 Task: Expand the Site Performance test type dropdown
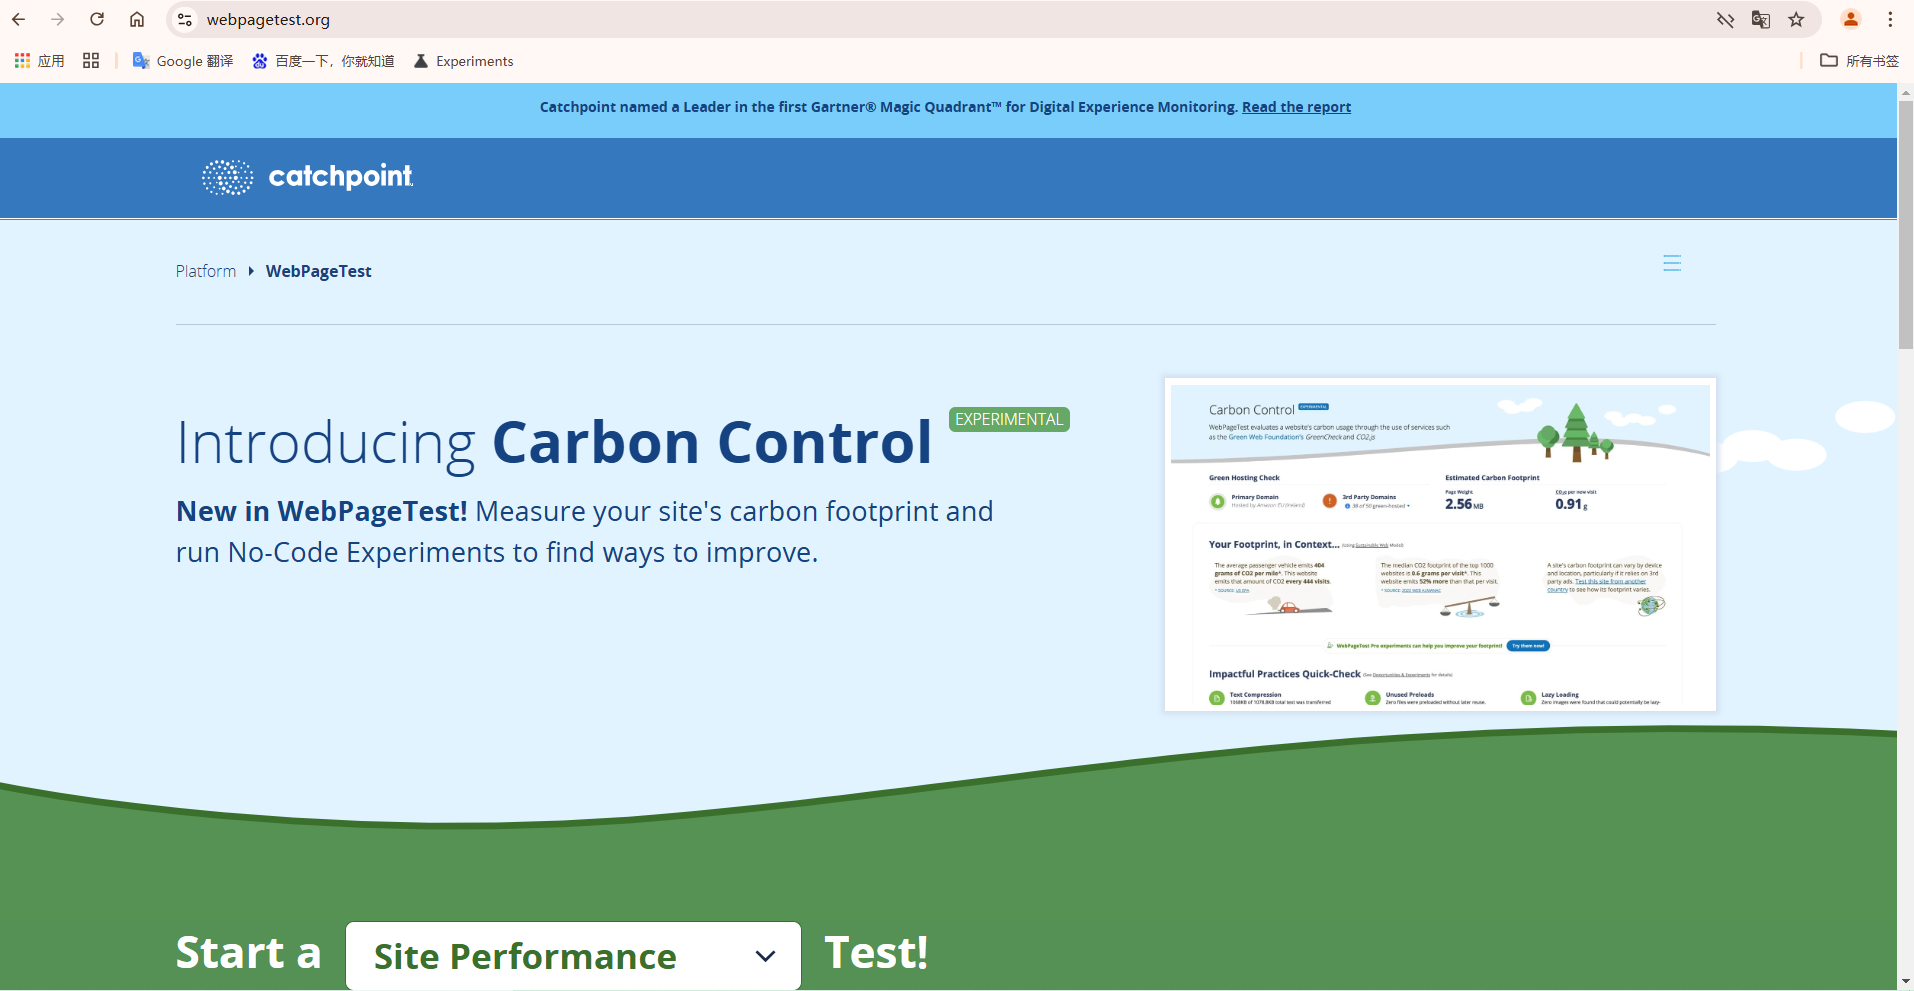click(573, 956)
